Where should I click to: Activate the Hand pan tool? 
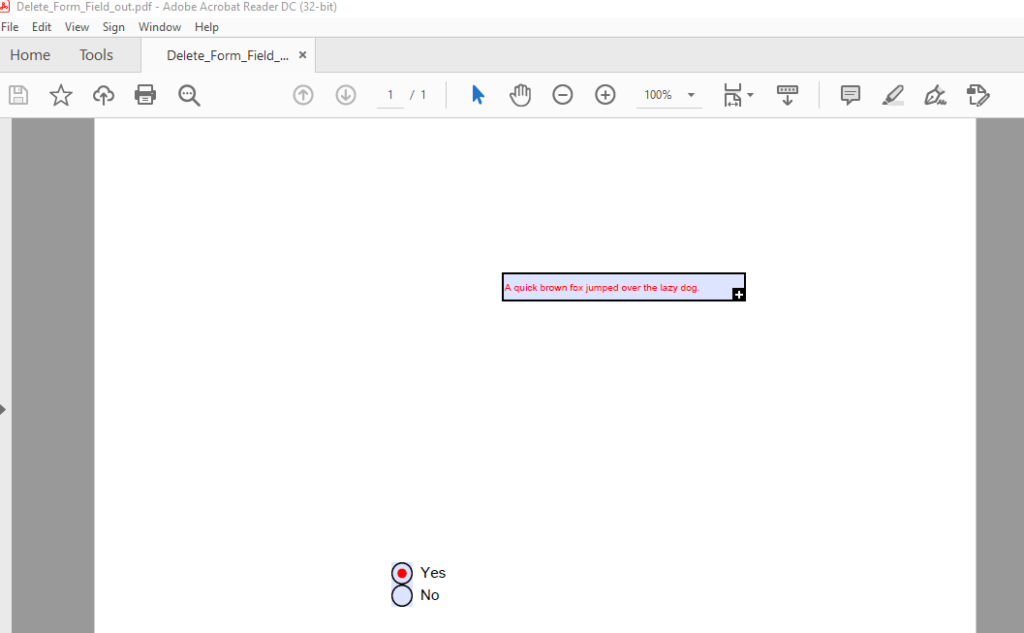pos(520,95)
